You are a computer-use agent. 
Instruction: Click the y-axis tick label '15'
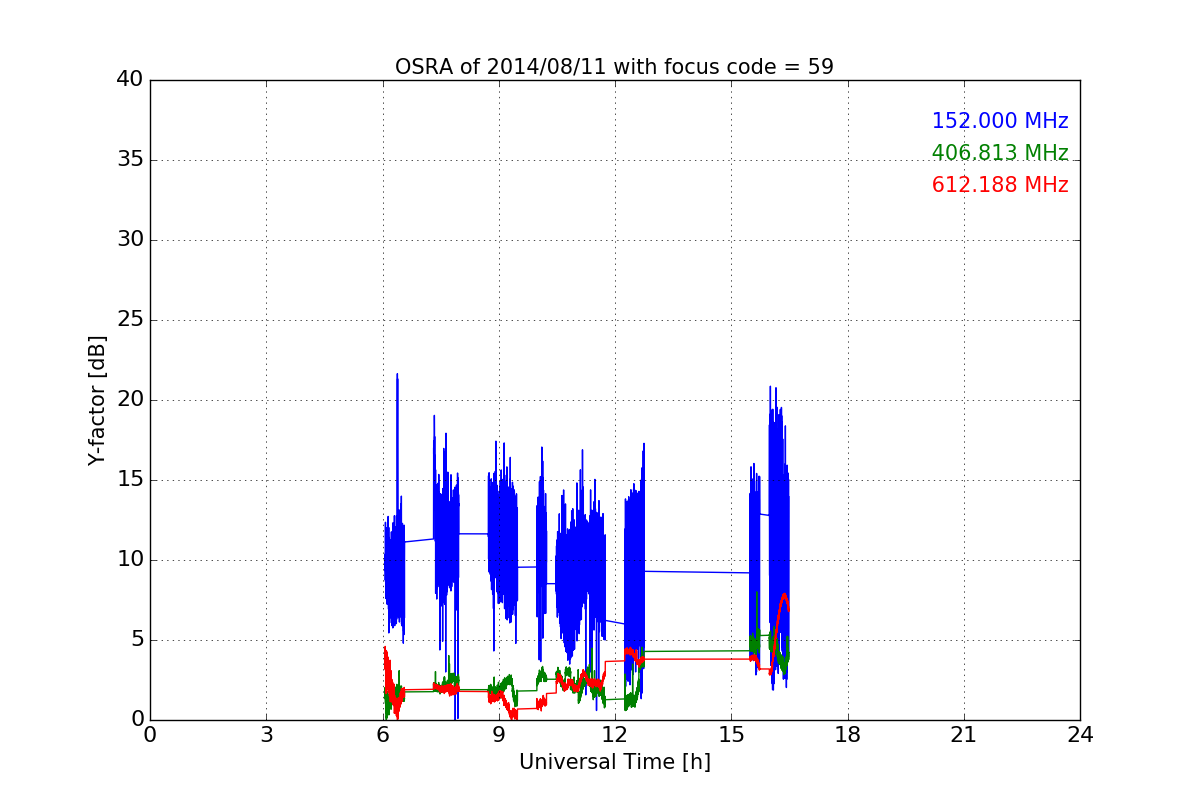pyautogui.click(x=130, y=480)
